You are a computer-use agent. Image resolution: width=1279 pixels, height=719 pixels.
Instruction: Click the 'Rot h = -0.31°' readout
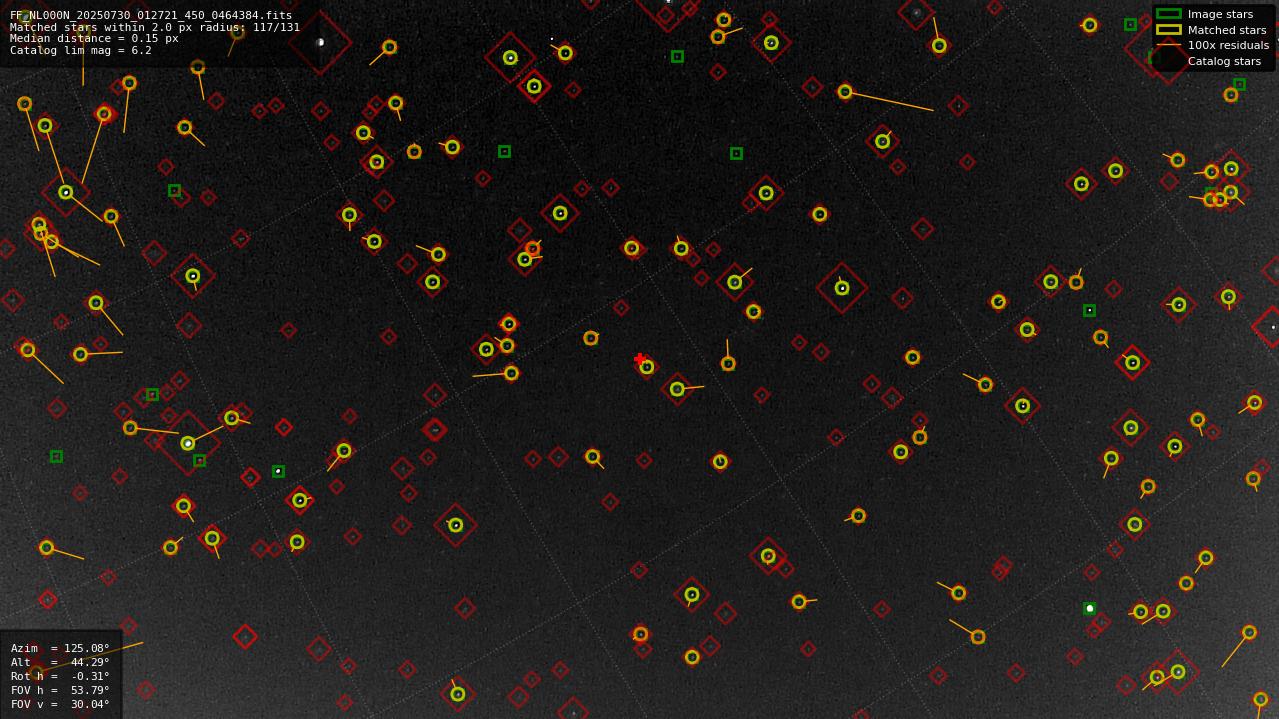60,676
